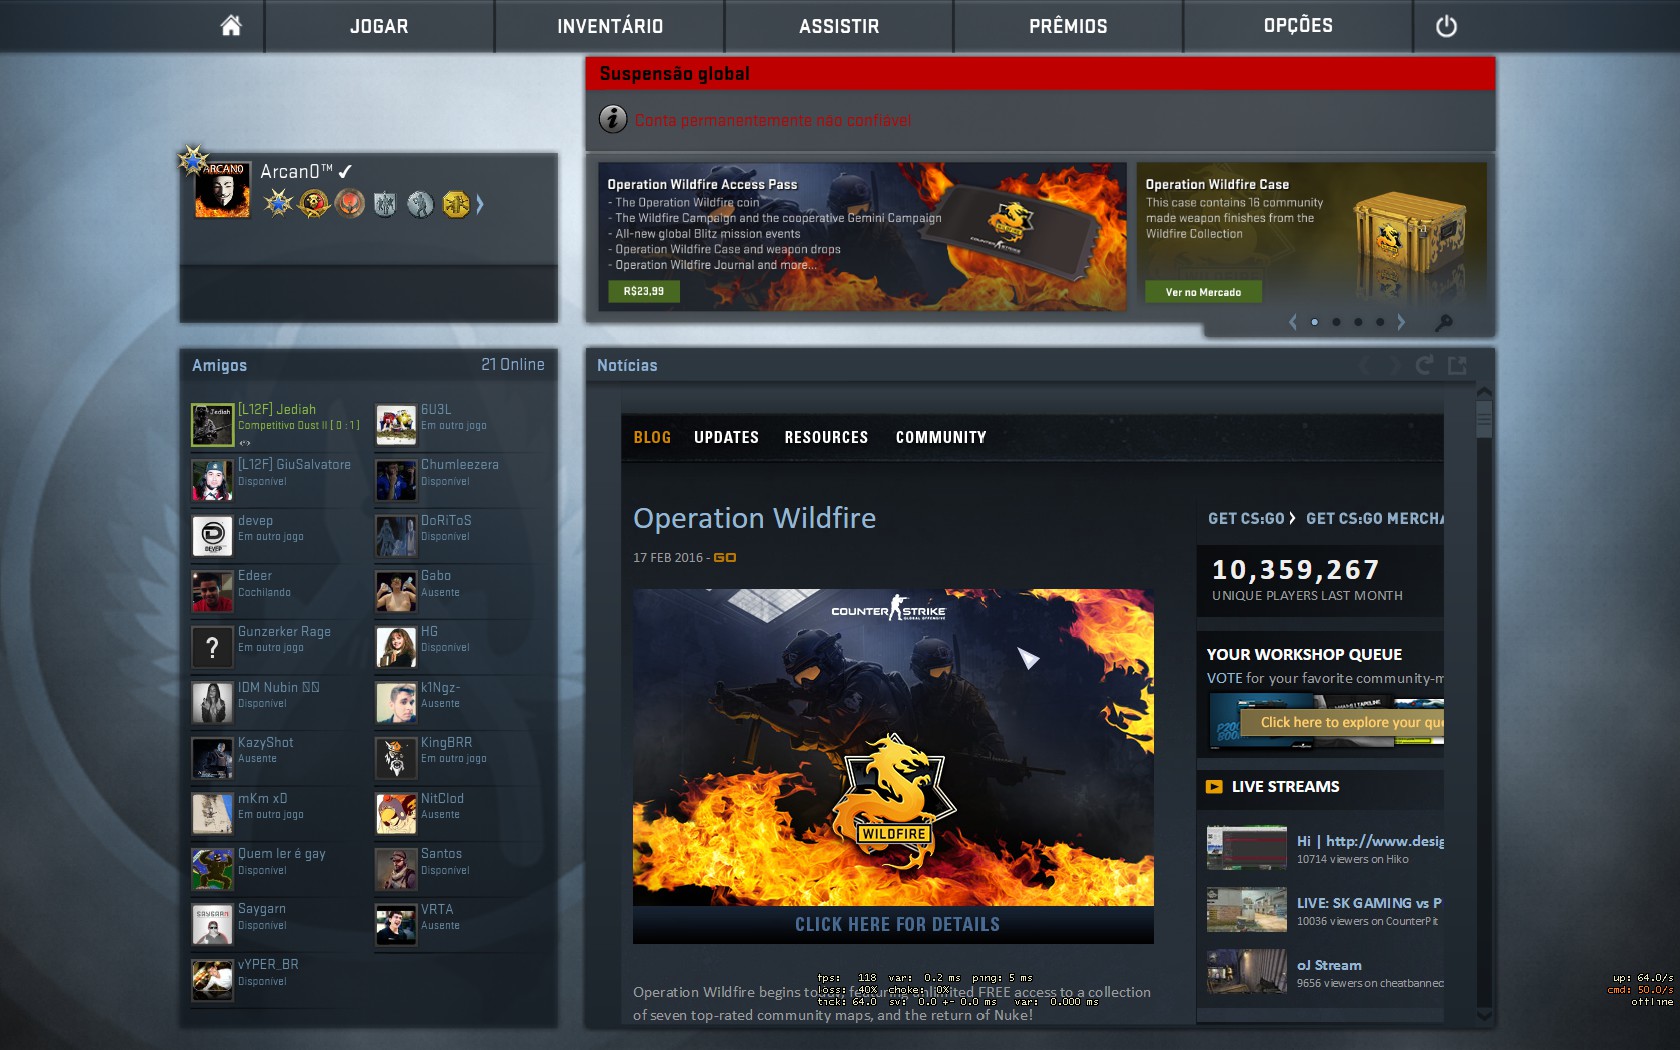Show previous store banner with left arrow

[1293, 322]
